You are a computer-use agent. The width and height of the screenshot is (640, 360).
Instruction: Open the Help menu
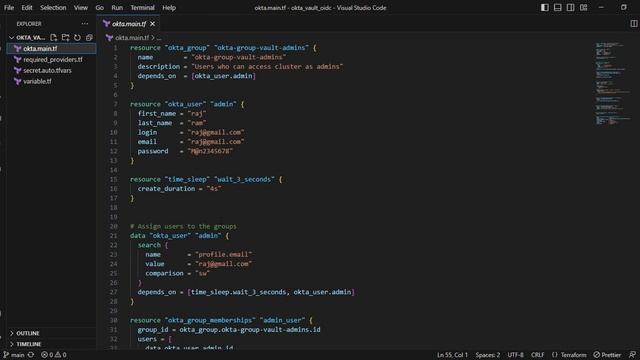point(169,7)
